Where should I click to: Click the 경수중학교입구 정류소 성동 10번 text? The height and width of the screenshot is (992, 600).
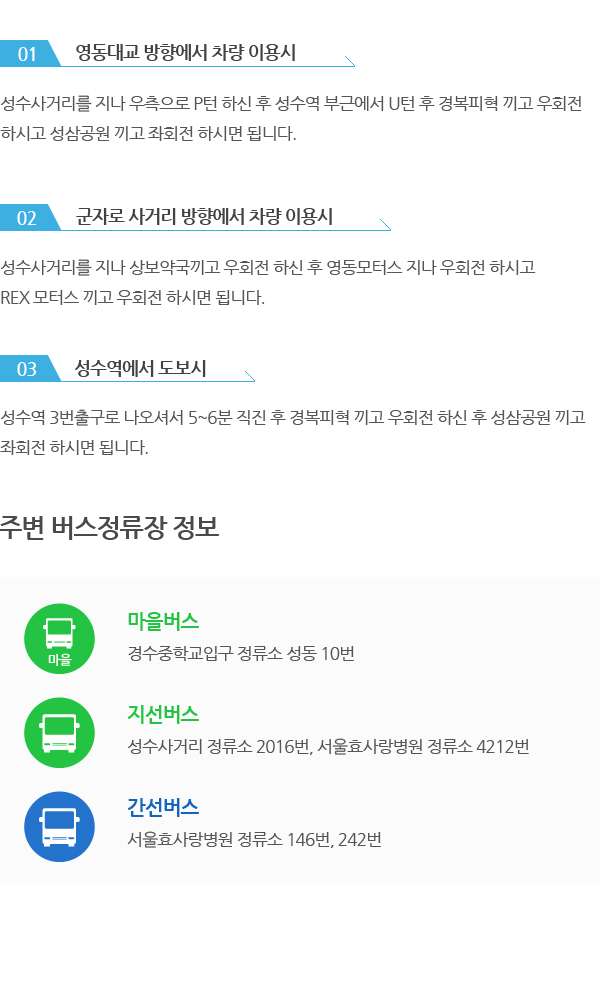pyautogui.click(x=241, y=653)
